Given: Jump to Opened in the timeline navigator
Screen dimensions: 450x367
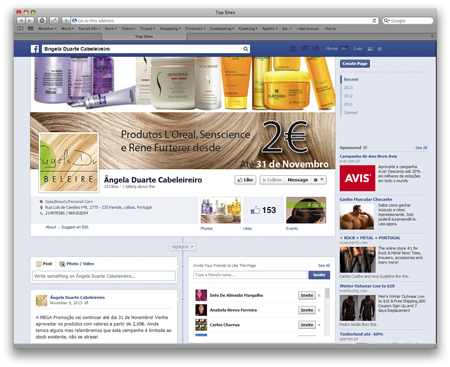Looking at the screenshot, I should tap(350, 113).
